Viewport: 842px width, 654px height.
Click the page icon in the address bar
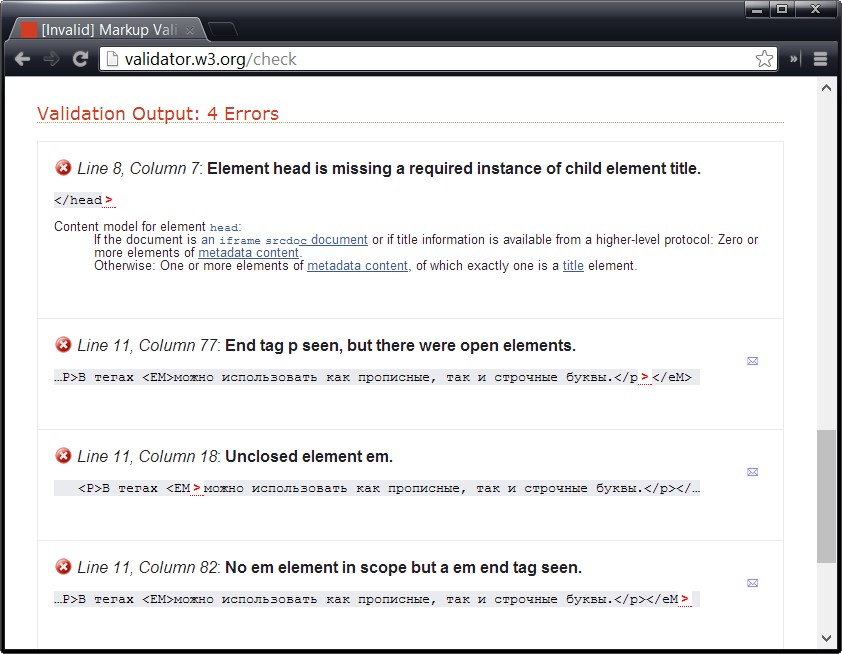[x=112, y=59]
